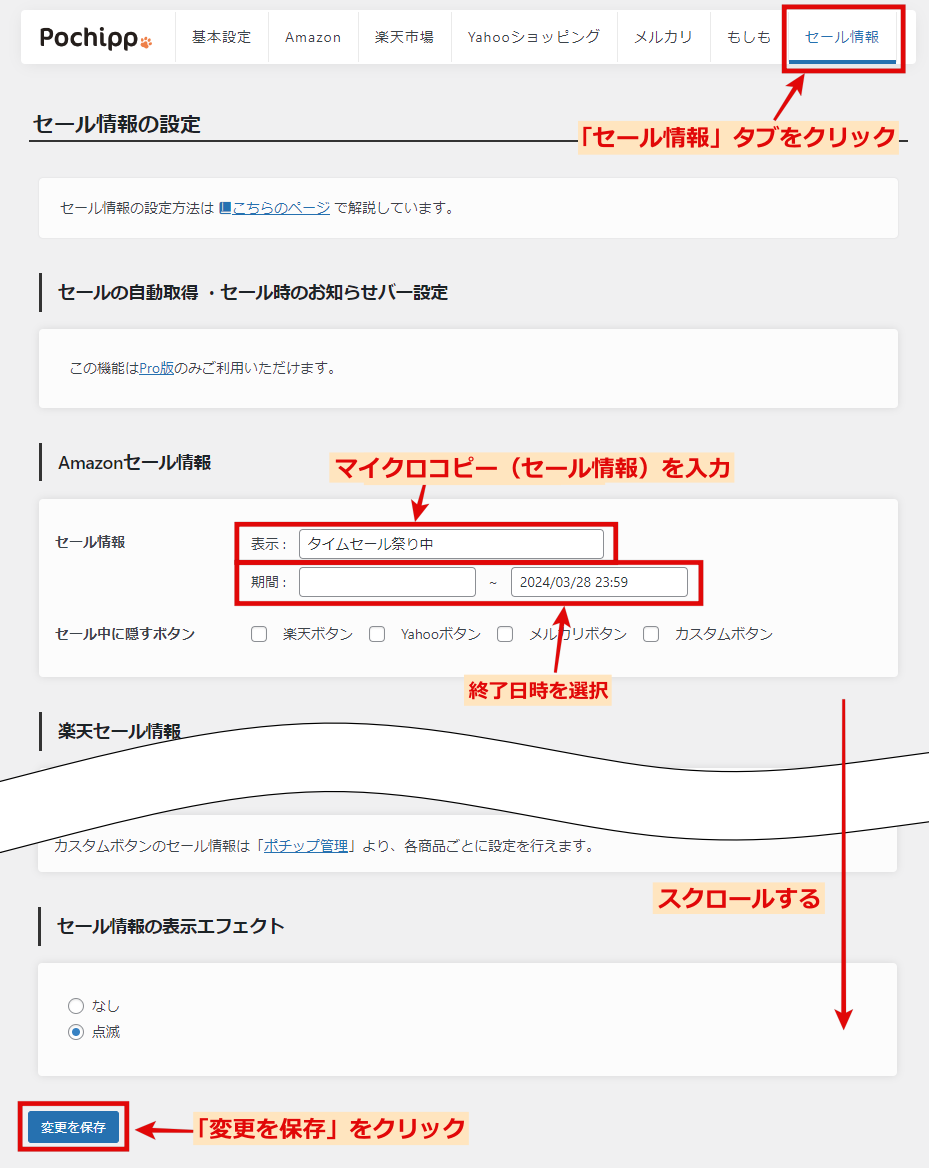Viewport: 929px width, 1168px height.
Task: Click the end date field 2024/03/28 23:59
Action: pyautogui.click(x=599, y=582)
